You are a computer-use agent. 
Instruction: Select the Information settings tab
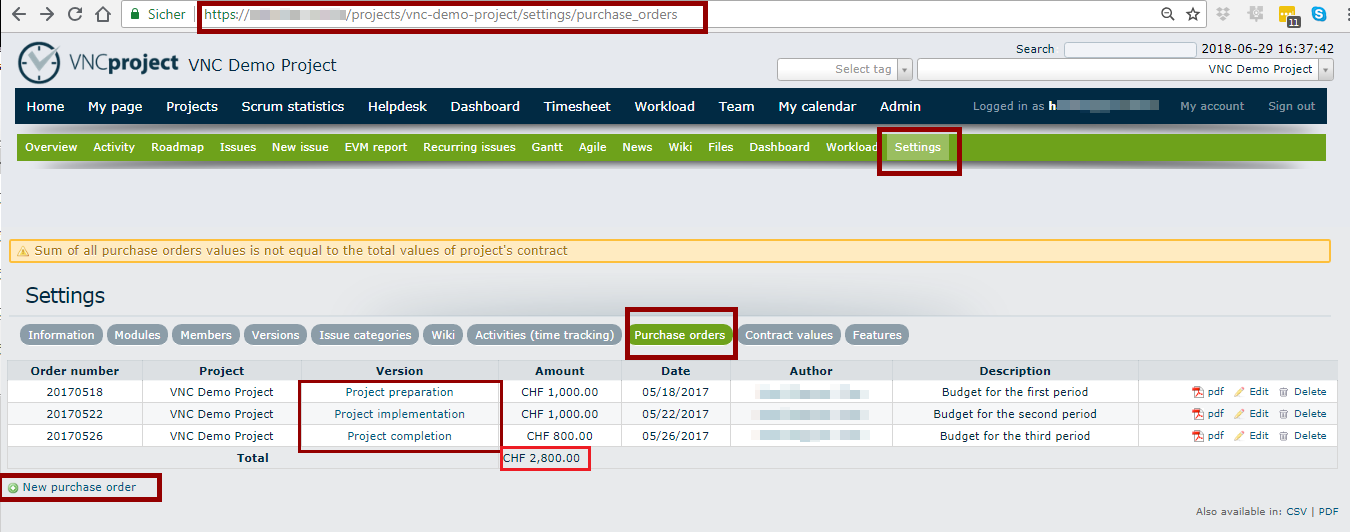click(61, 335)
